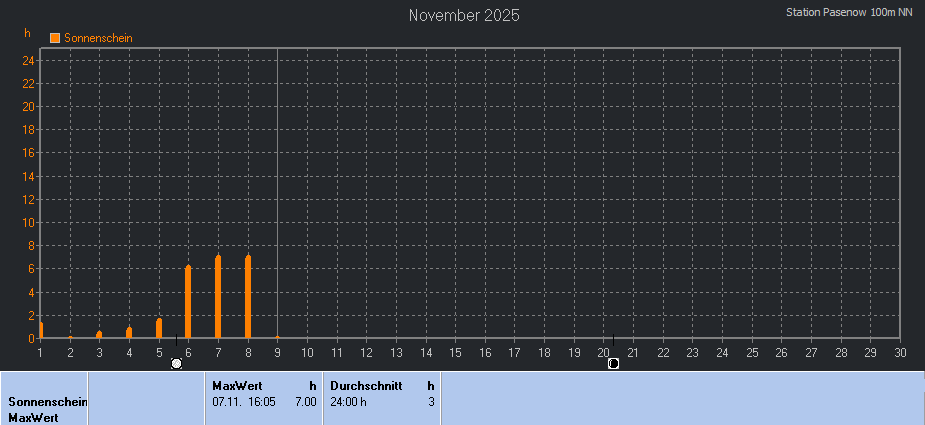This screenshot has width=925, height=425.
Task: Click the Durchschnitt column header
Action: click(x=366, y=385)
